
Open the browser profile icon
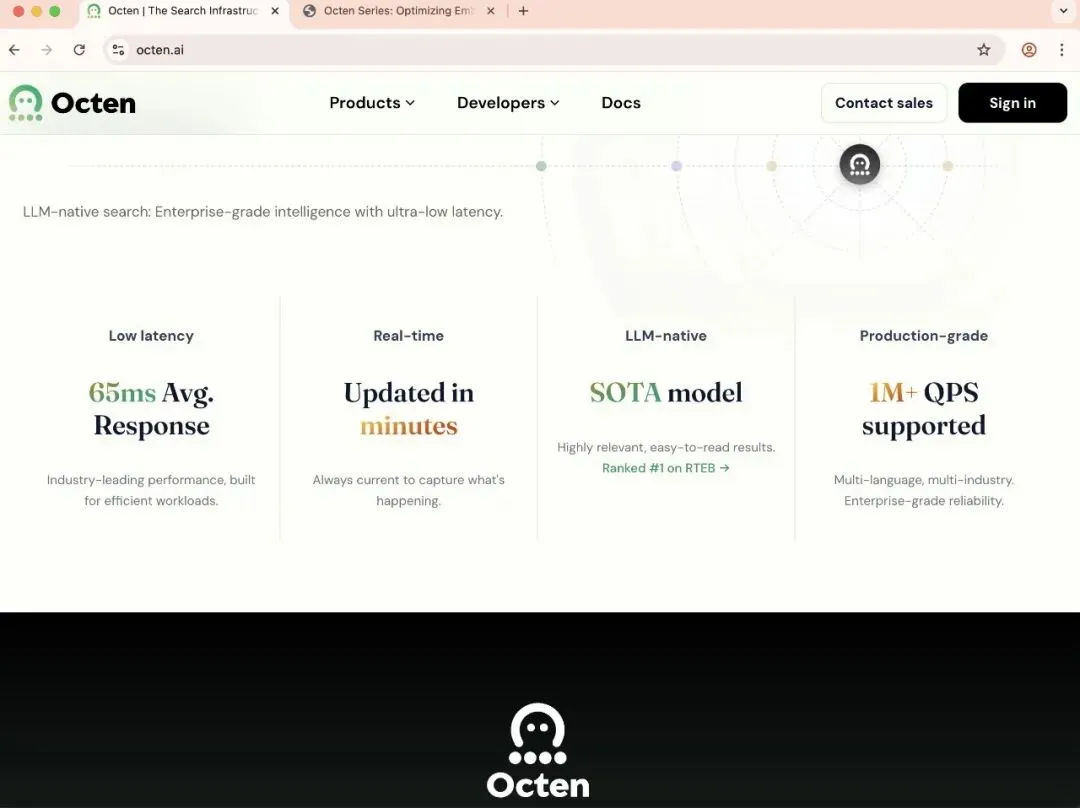click(1029, 50)
